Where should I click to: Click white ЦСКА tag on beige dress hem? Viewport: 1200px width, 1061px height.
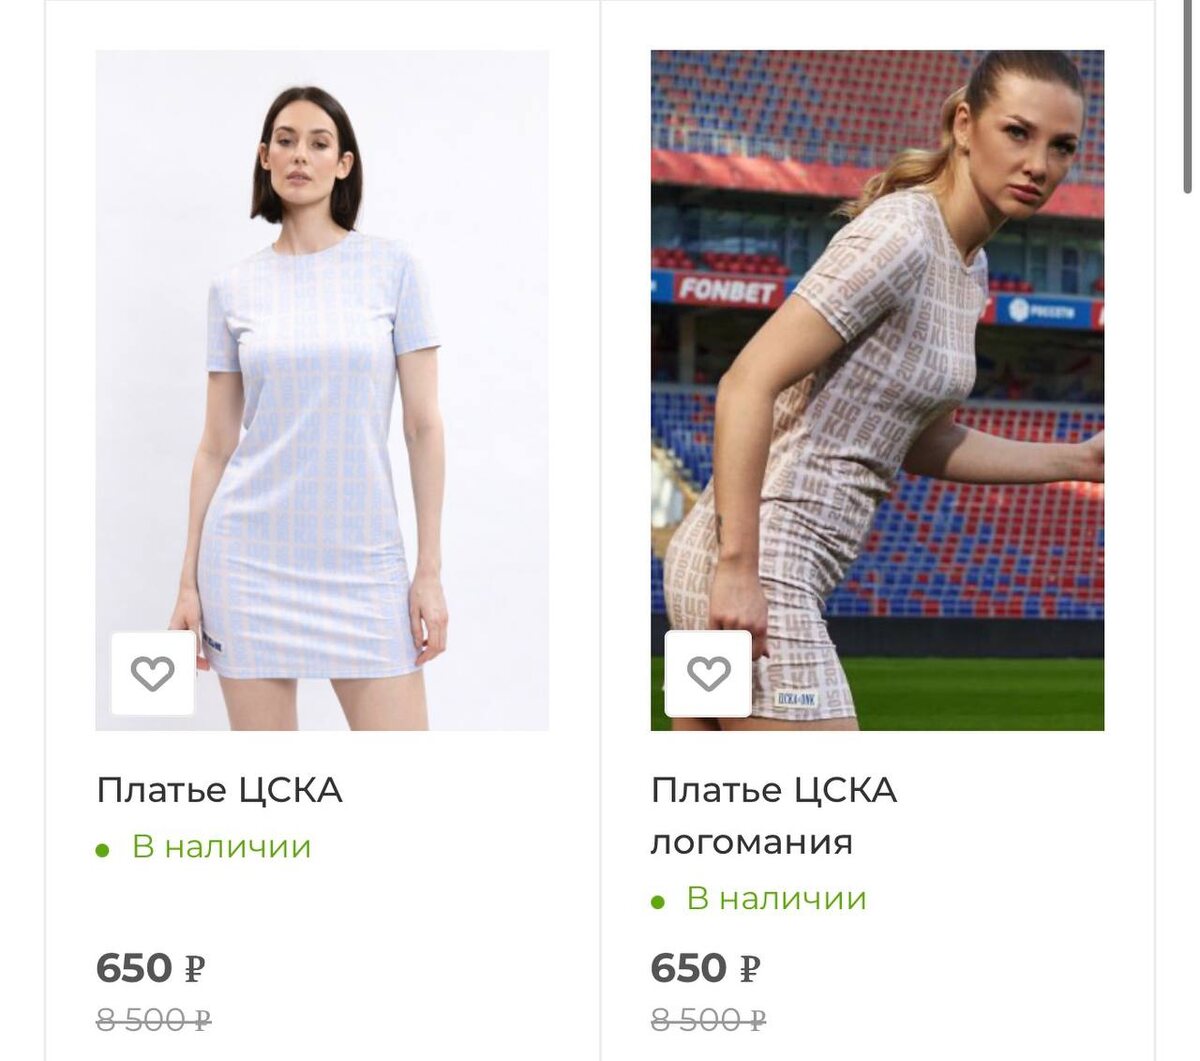797,699
